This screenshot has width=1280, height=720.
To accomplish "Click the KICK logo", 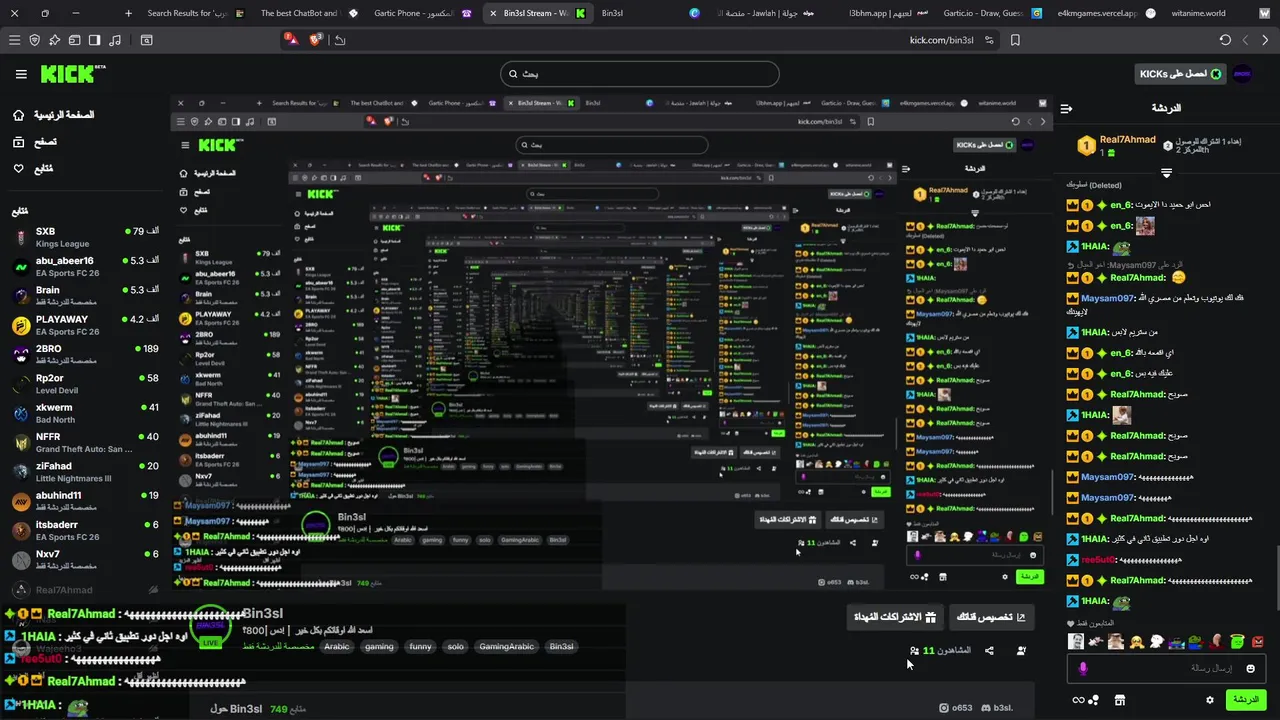I will click(x=73, y=74).
